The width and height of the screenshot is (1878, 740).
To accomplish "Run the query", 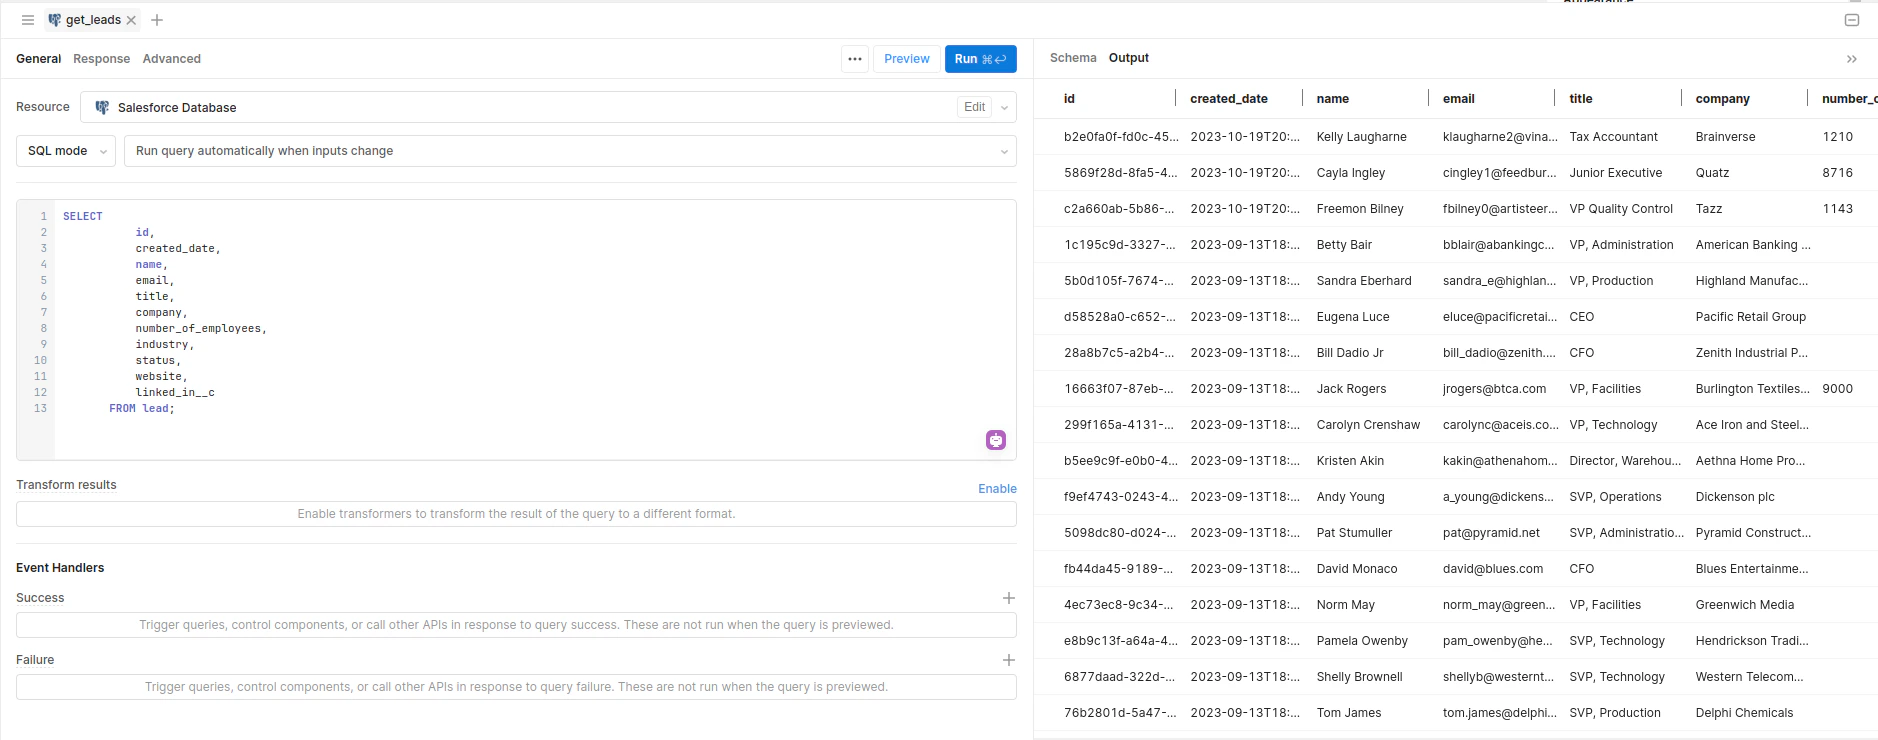I will [x=980, y=59].
